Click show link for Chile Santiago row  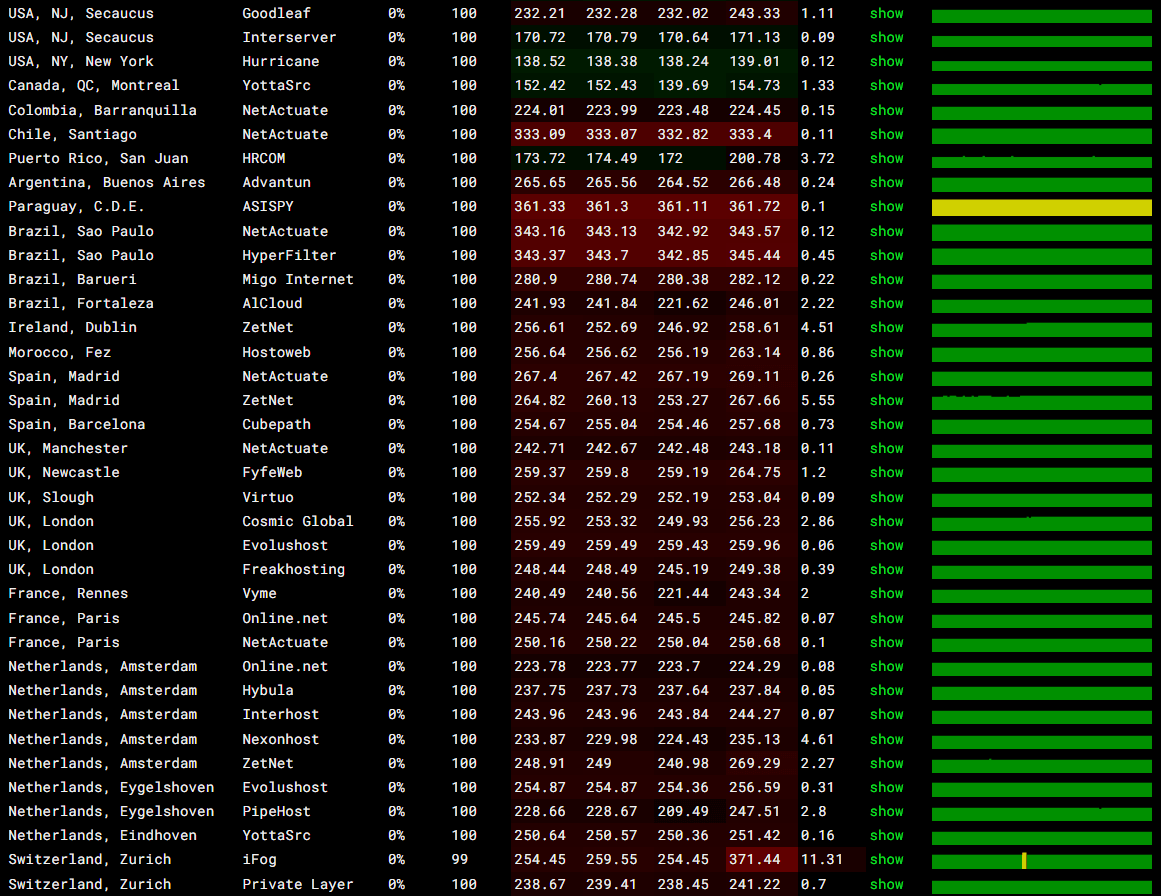886,134
